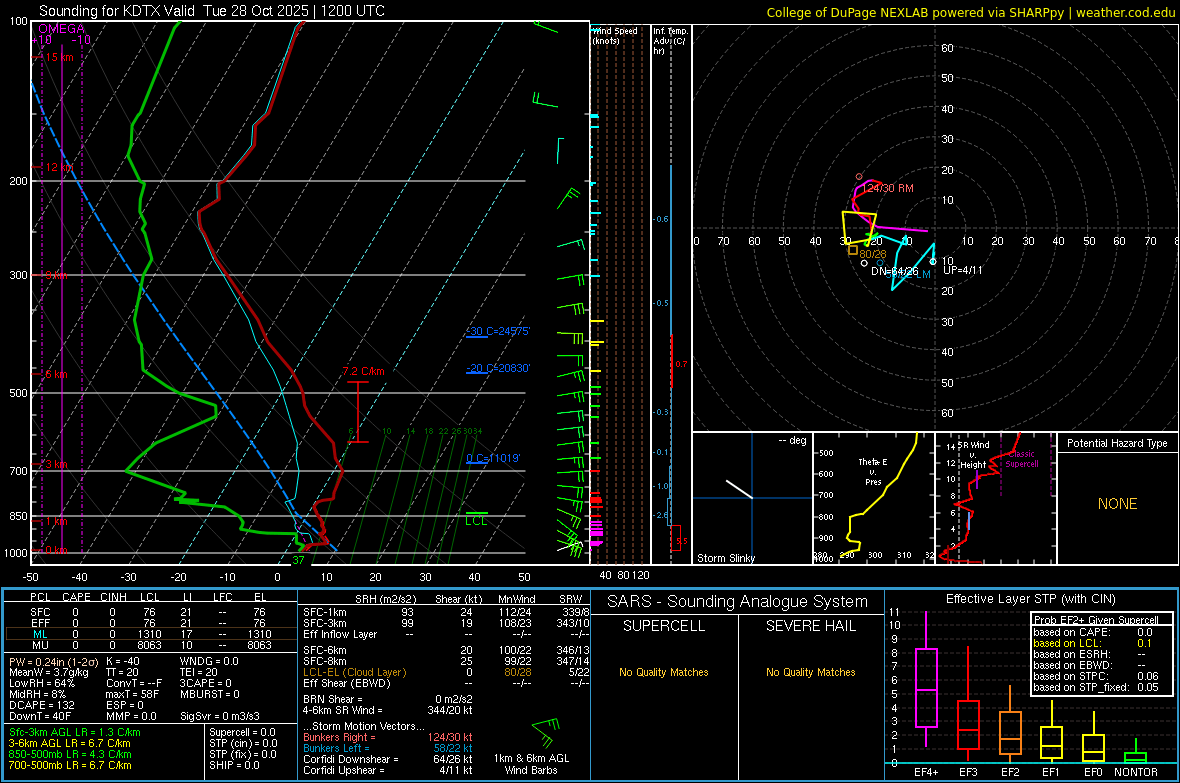Click the magenta "OMEGA" label
This screenshot has height=783, width=1180.
(62, 29)
